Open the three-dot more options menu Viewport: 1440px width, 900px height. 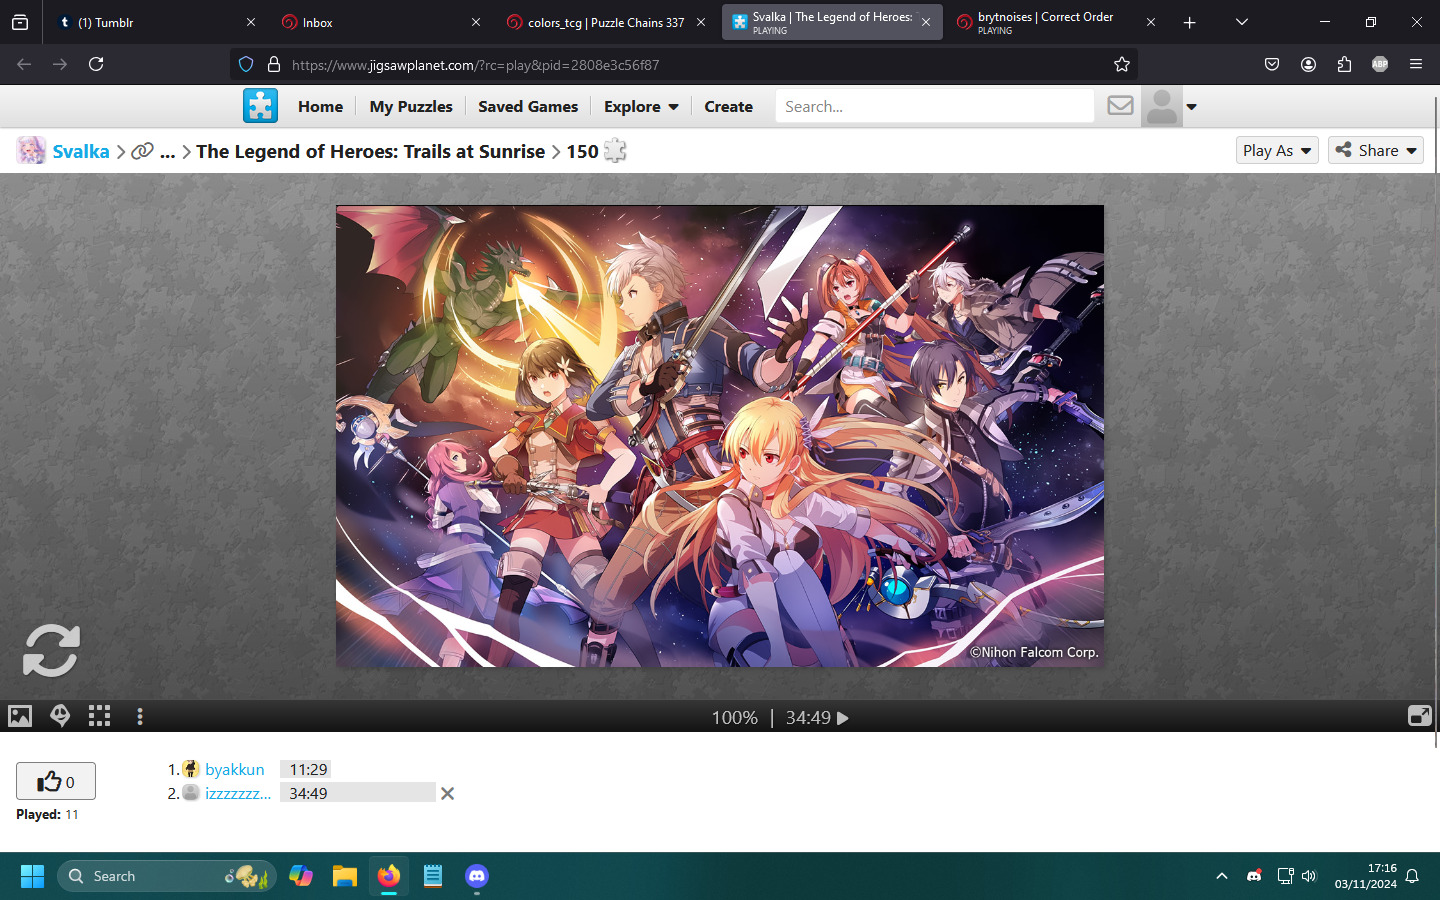(140, 716)
